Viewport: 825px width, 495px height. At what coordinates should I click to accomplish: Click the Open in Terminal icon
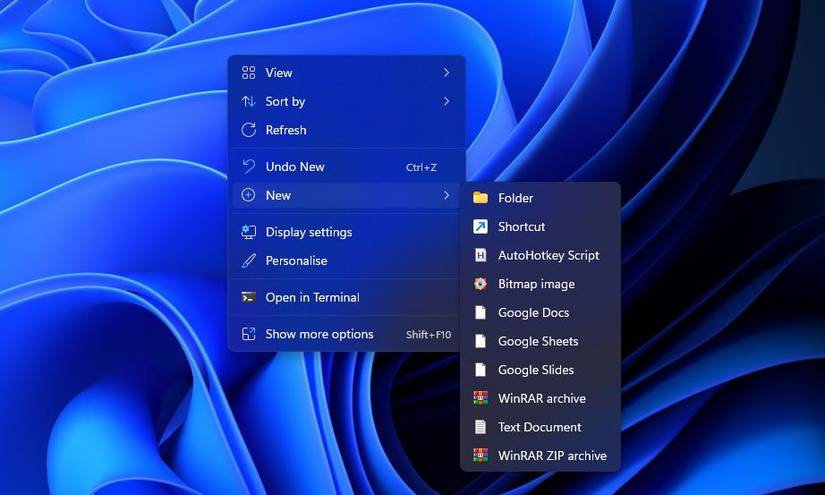click(x=248, y=297)
